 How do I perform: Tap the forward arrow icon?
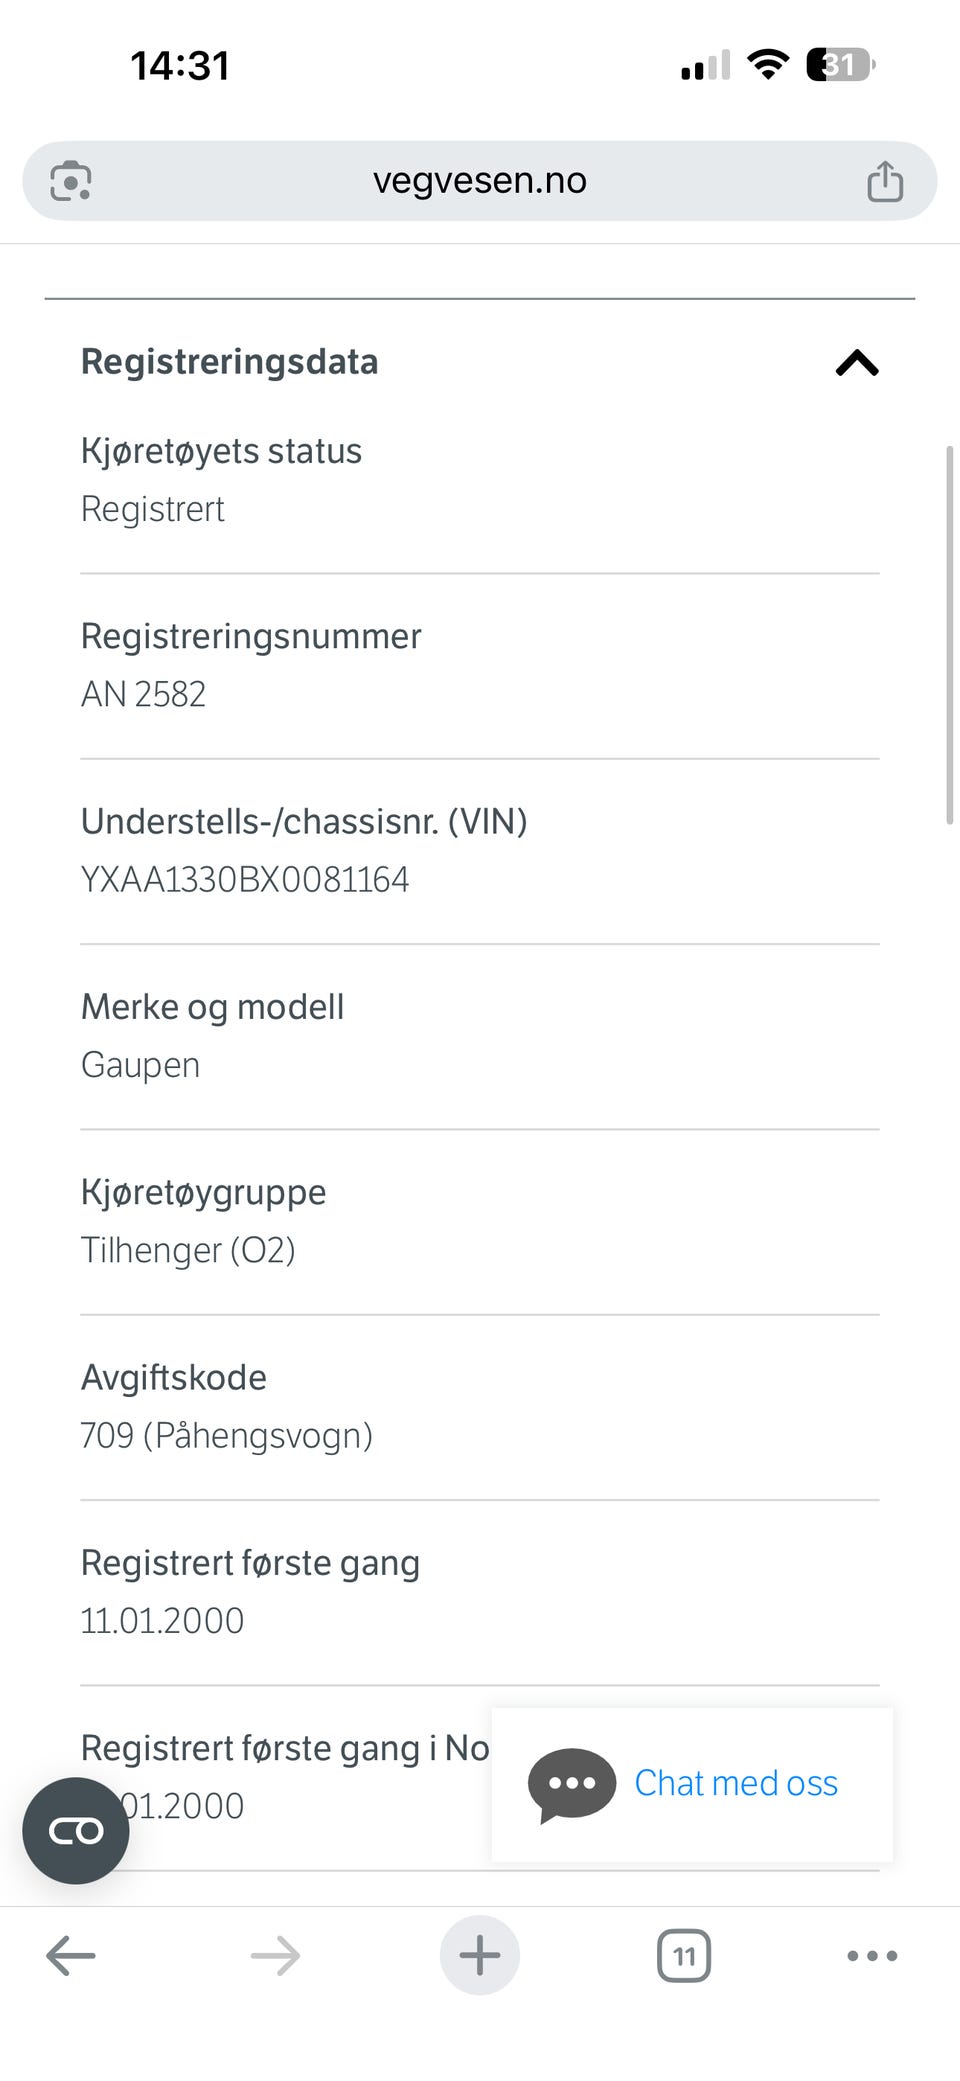(x=275, y=1955)
